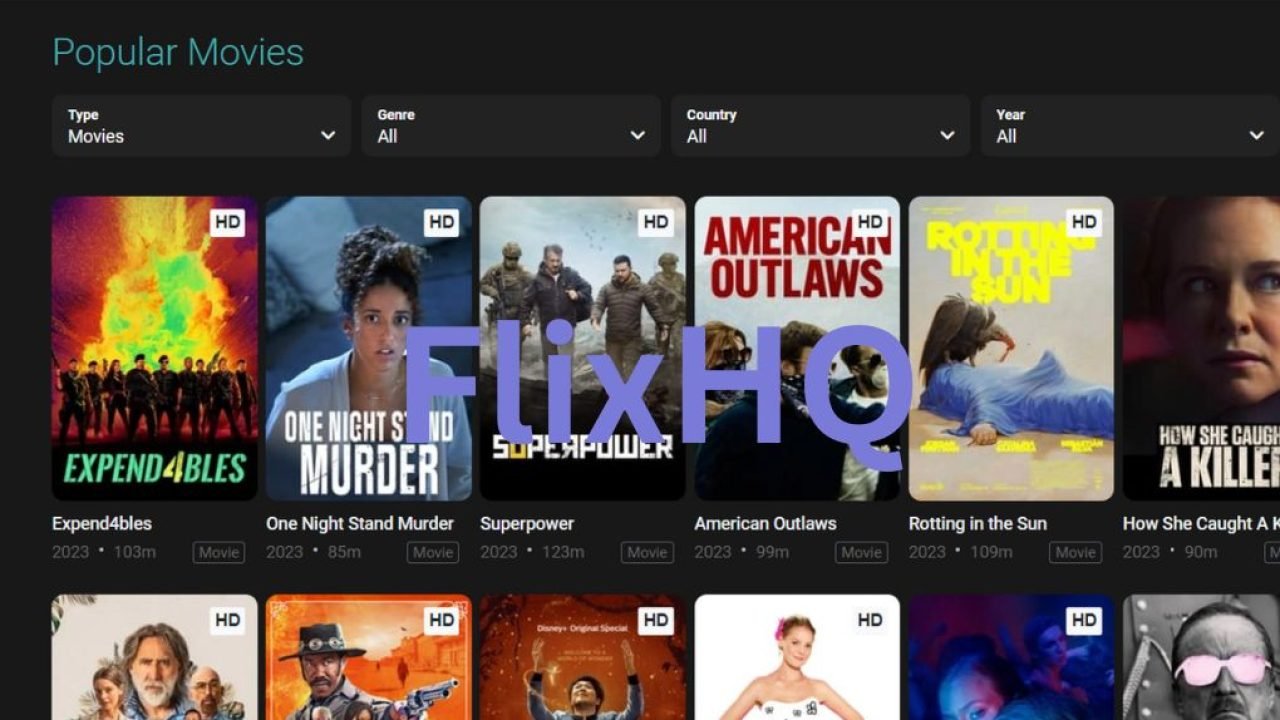Click the Superpower movie poster
Screen dimensions: 1280x720
(x=583, y=348)
